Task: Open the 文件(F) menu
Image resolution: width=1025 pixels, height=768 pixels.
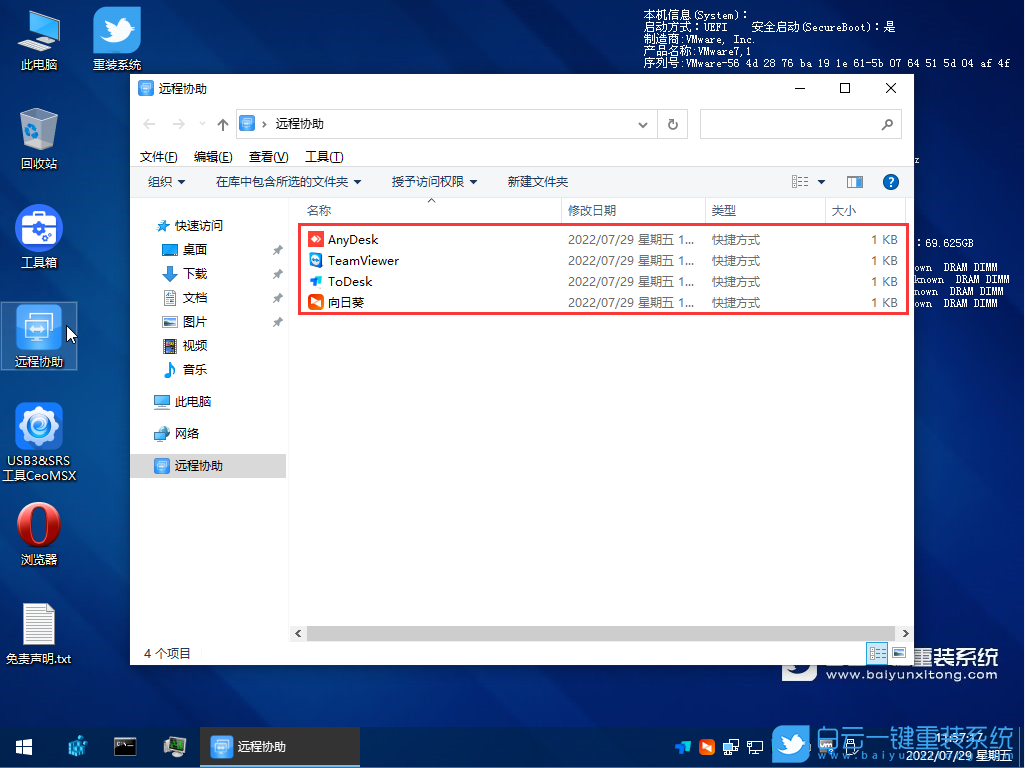Action: click(x=158, y=156)
